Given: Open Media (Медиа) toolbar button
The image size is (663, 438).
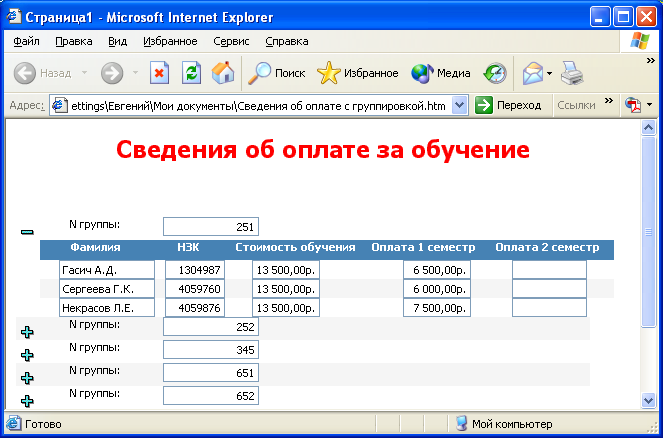Looking at the screenshot, I should (441, 73).
